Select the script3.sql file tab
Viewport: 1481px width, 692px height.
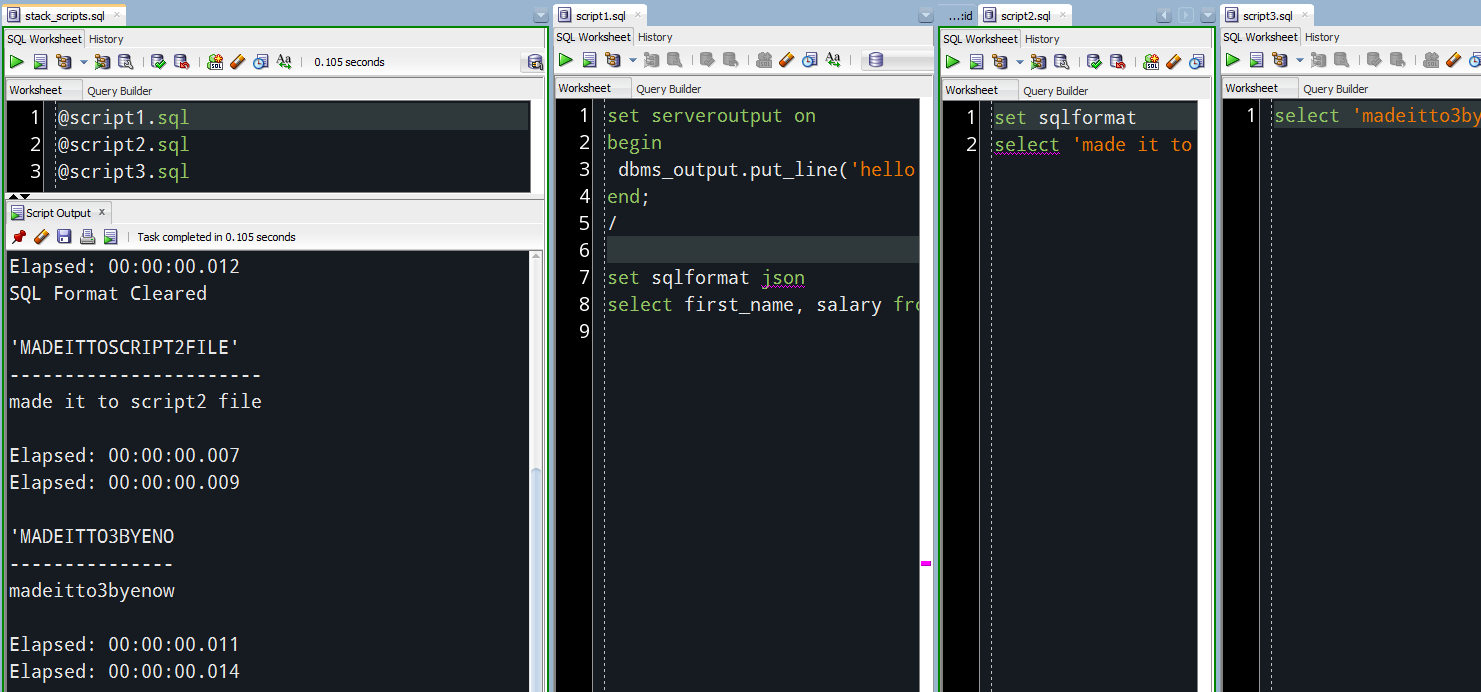(1268, 16)
